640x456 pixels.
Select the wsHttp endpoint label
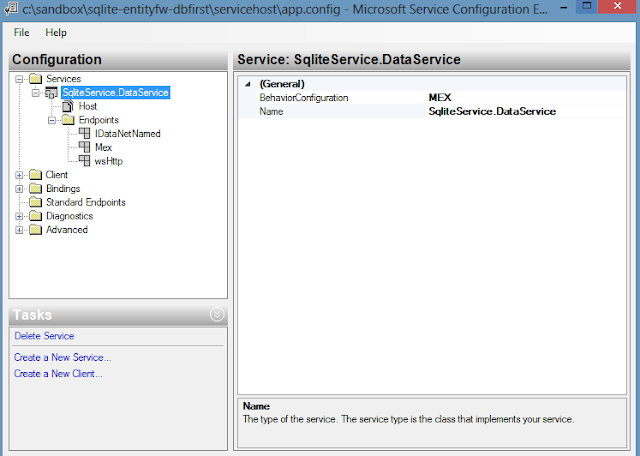109,161
